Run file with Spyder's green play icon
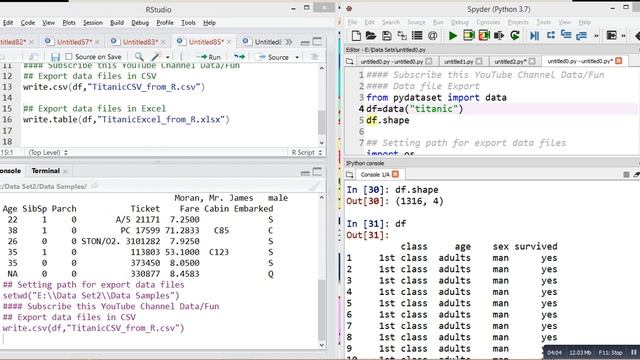Viewport: 640px width, 360px height. coord(453,36)
